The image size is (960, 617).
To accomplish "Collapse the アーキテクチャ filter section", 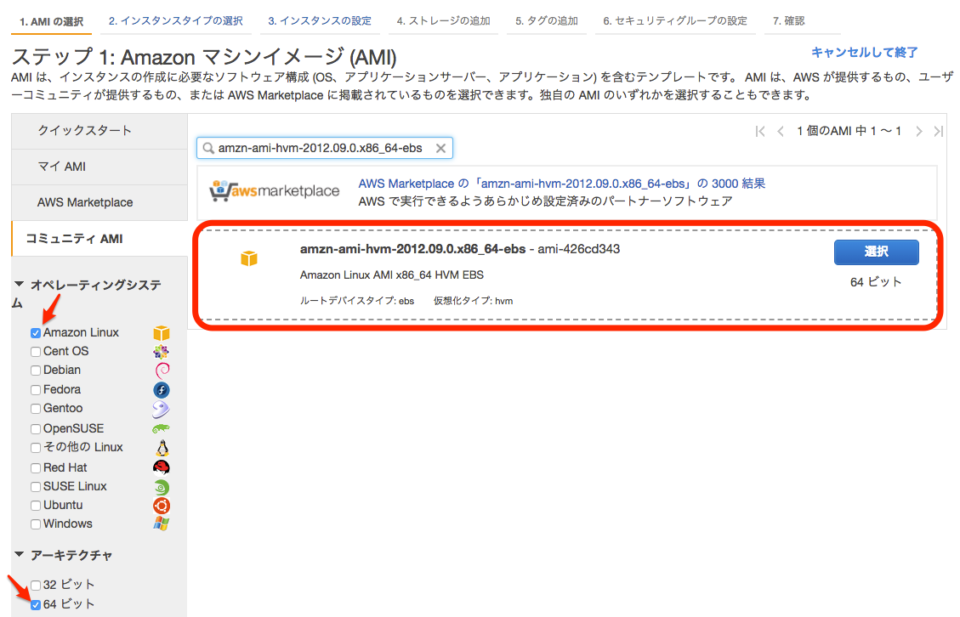I will click(19, 555).
